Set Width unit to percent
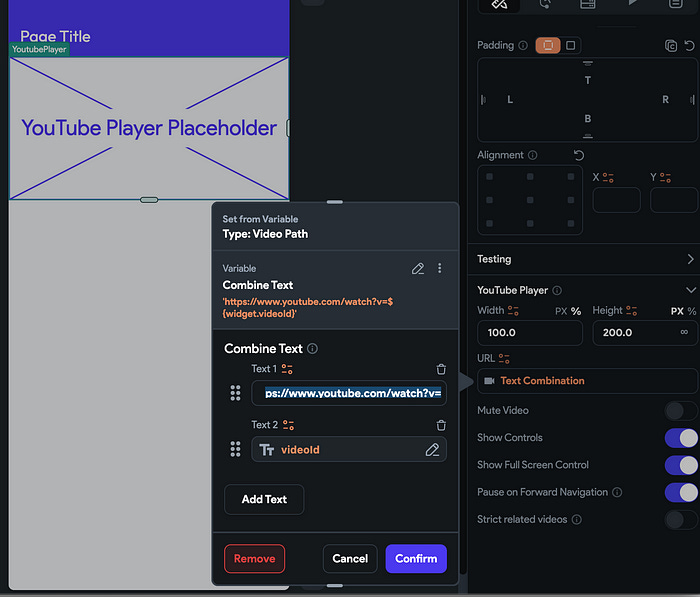Viewport: 700px width, 597px height. tap(576, 311)
